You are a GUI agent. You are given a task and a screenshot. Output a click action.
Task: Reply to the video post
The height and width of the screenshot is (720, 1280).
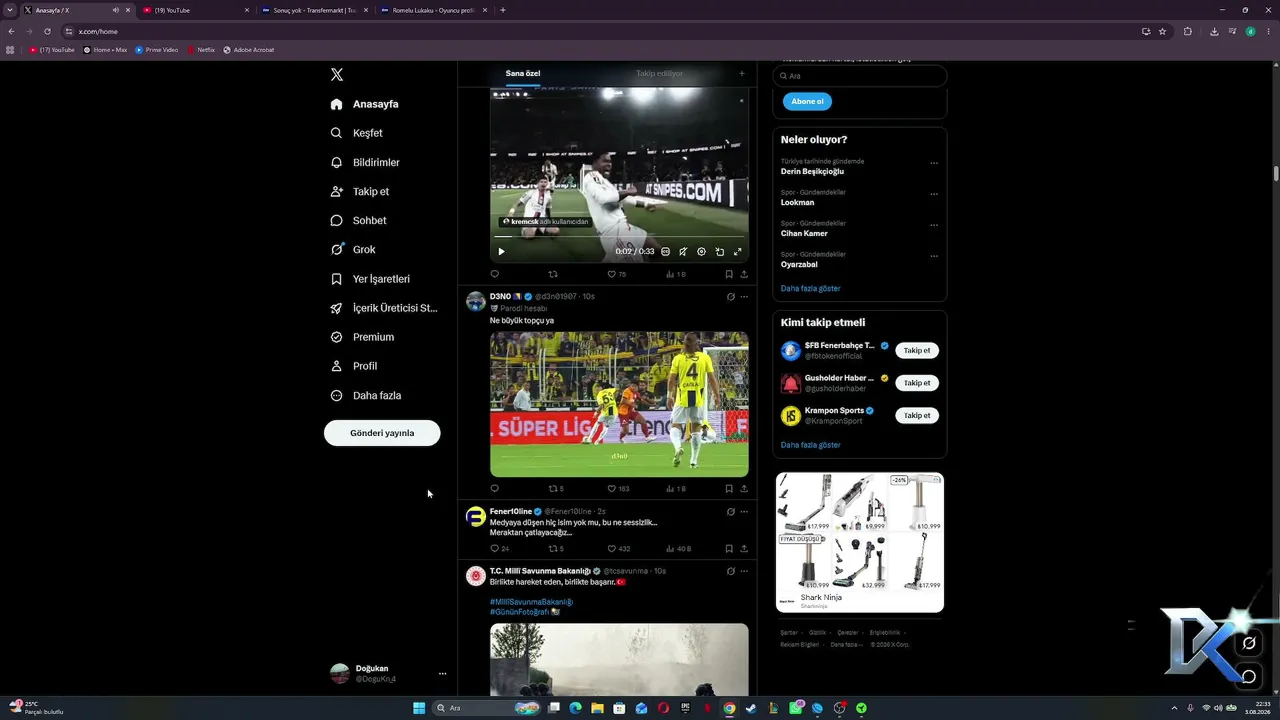[x=494, y=274]
